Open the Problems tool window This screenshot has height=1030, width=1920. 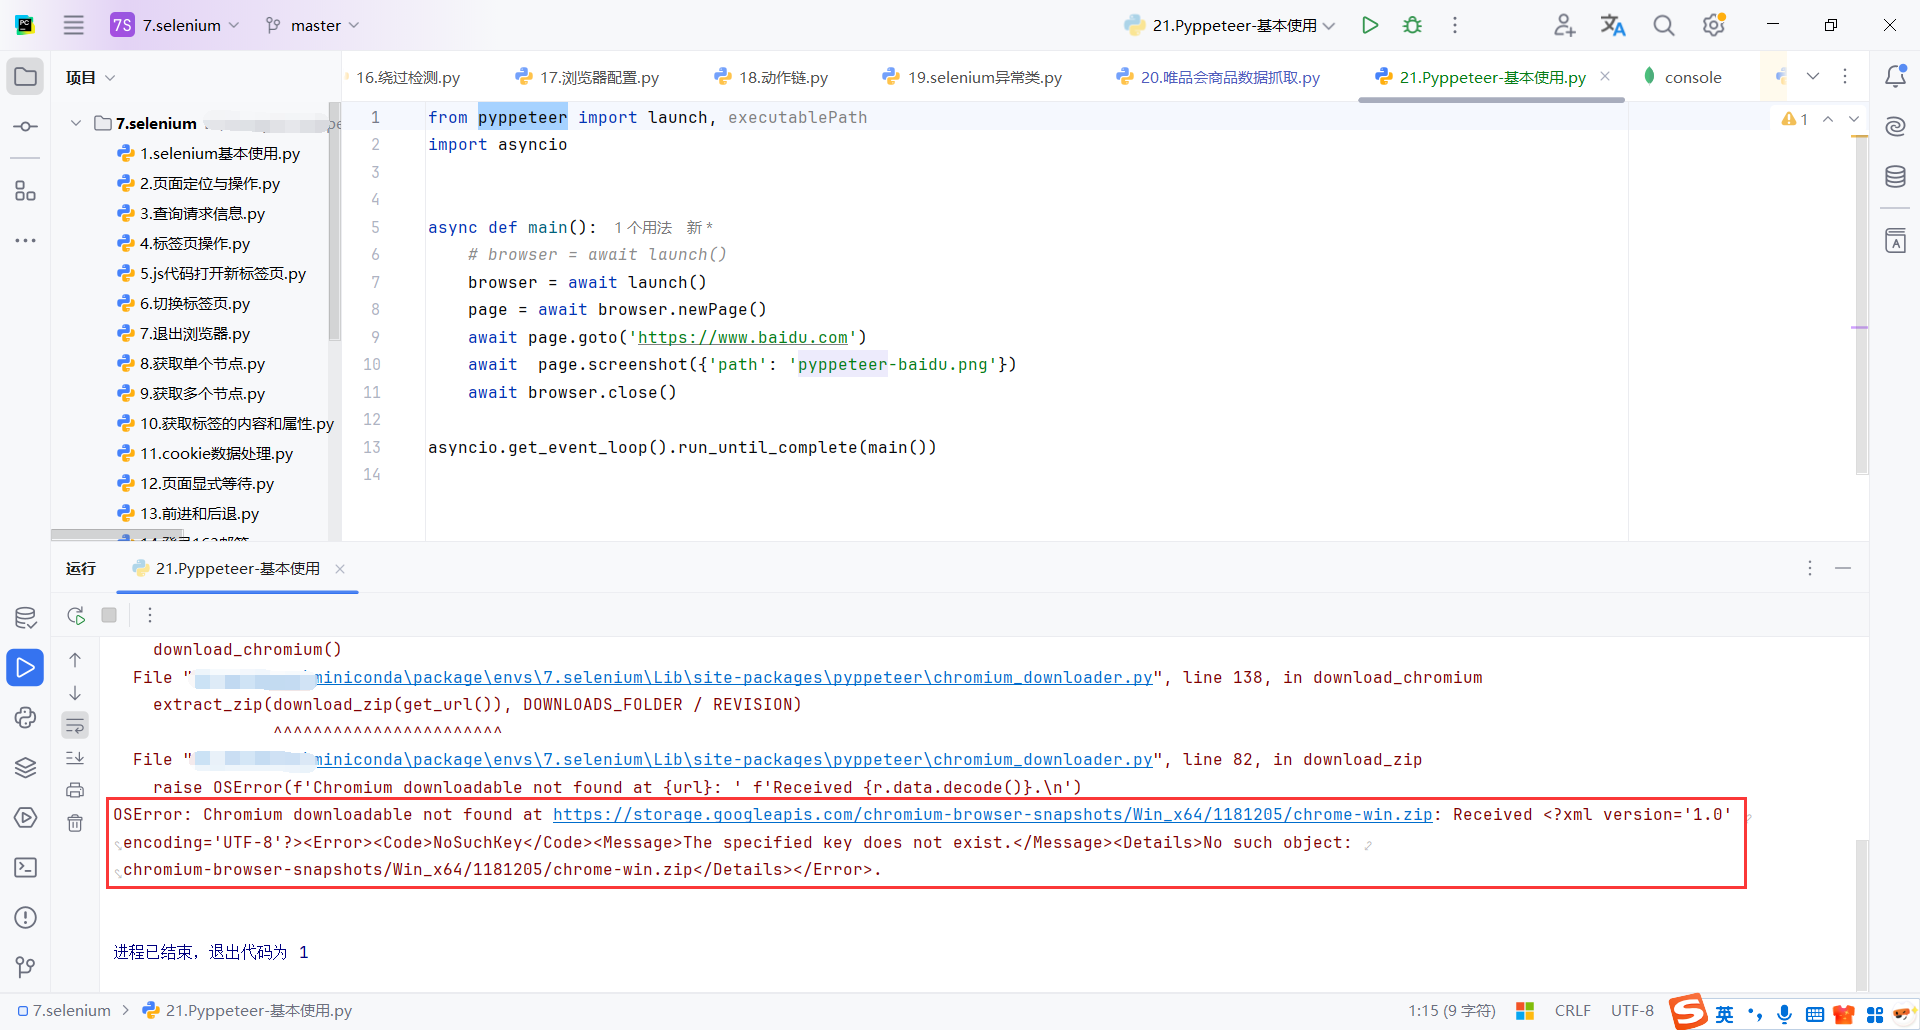26,917
